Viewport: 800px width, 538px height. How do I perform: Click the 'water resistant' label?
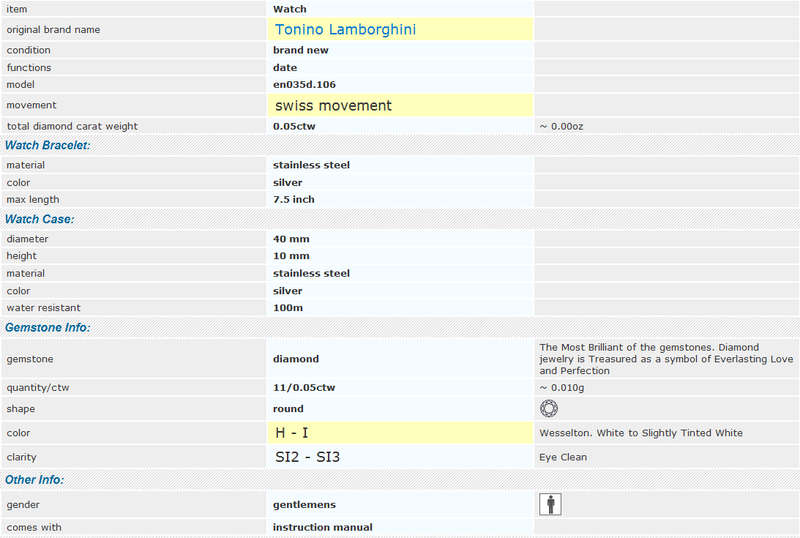[x=43, y=308]
